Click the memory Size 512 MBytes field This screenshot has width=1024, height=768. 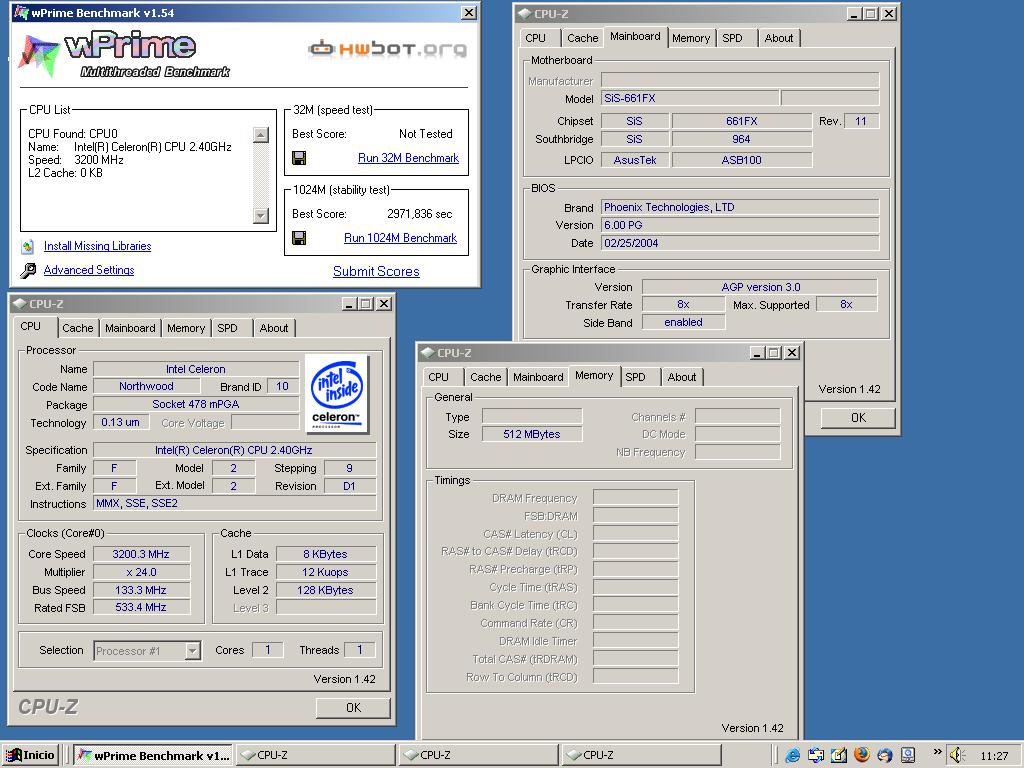[532, 434]
